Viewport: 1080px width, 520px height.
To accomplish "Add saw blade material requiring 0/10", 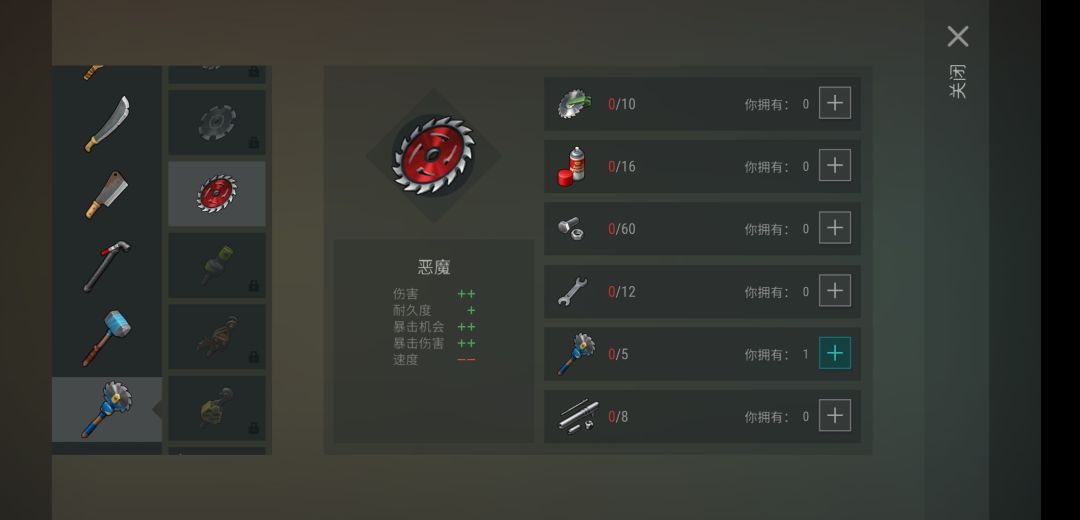I will (x=835, y=103).
